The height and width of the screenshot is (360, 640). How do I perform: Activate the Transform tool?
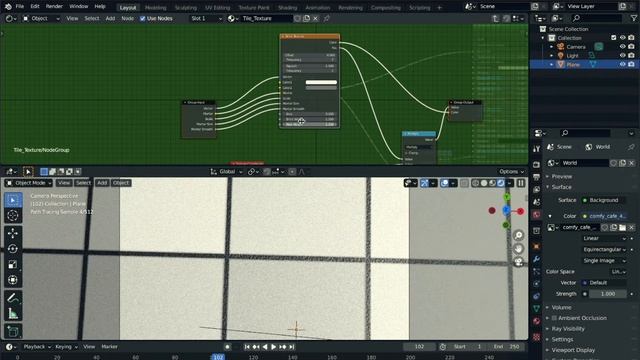pos(13,280)
